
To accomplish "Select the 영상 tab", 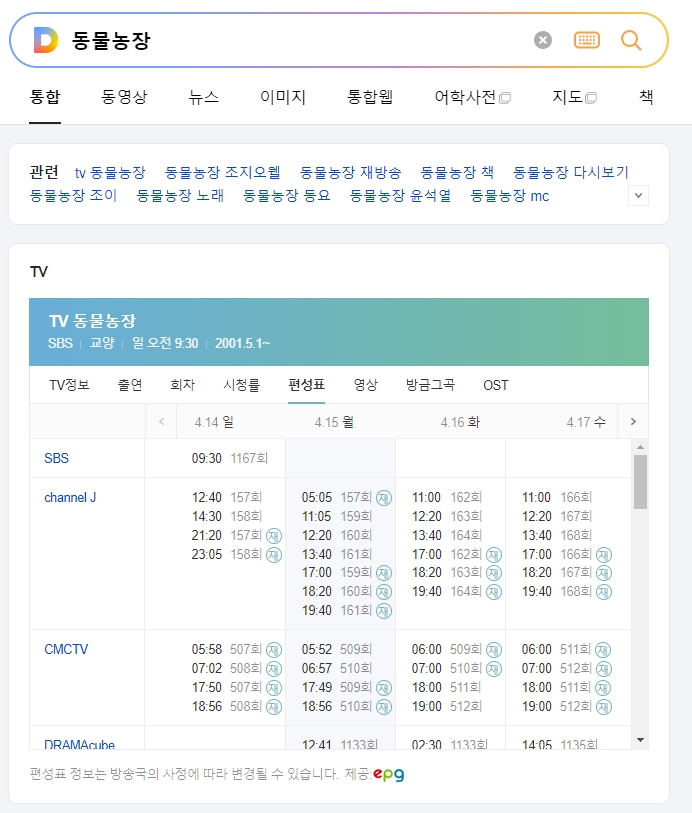I will [365, 385].
